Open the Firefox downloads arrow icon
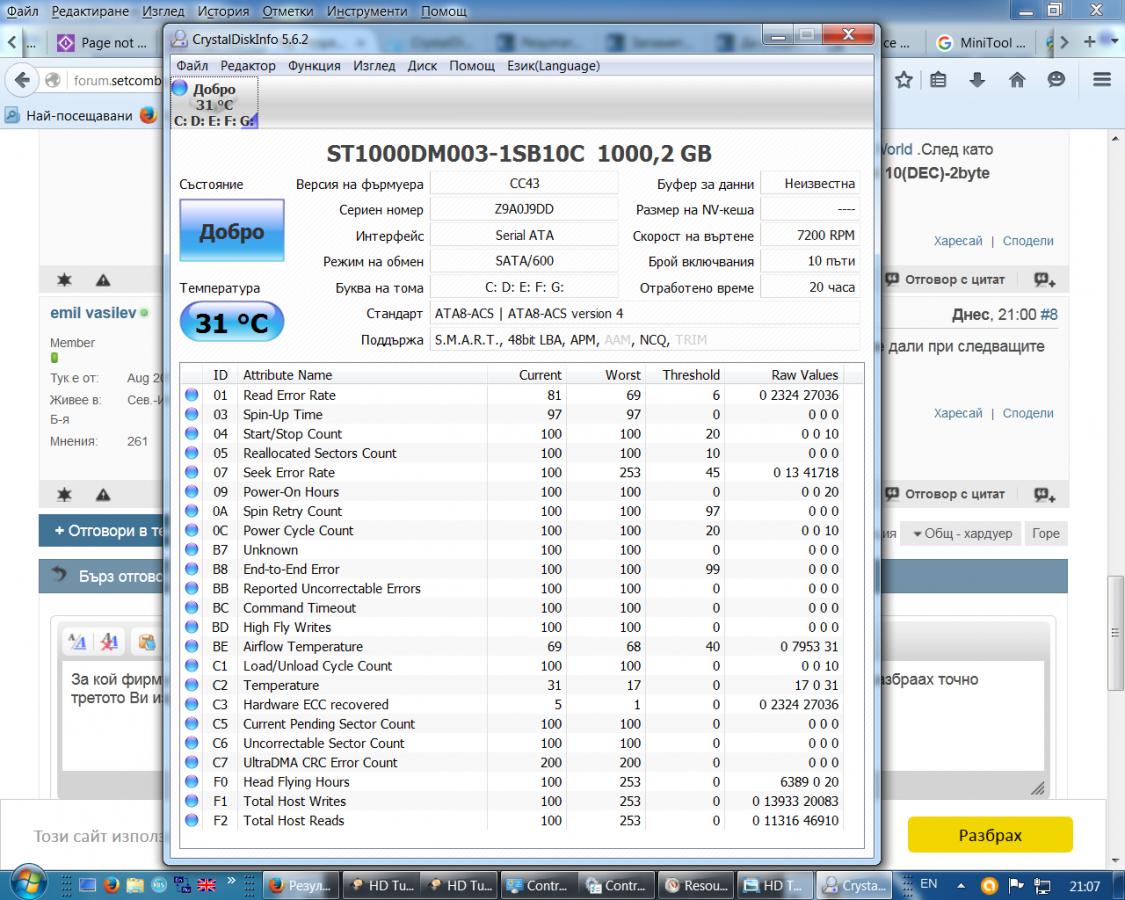 (976, 80)
